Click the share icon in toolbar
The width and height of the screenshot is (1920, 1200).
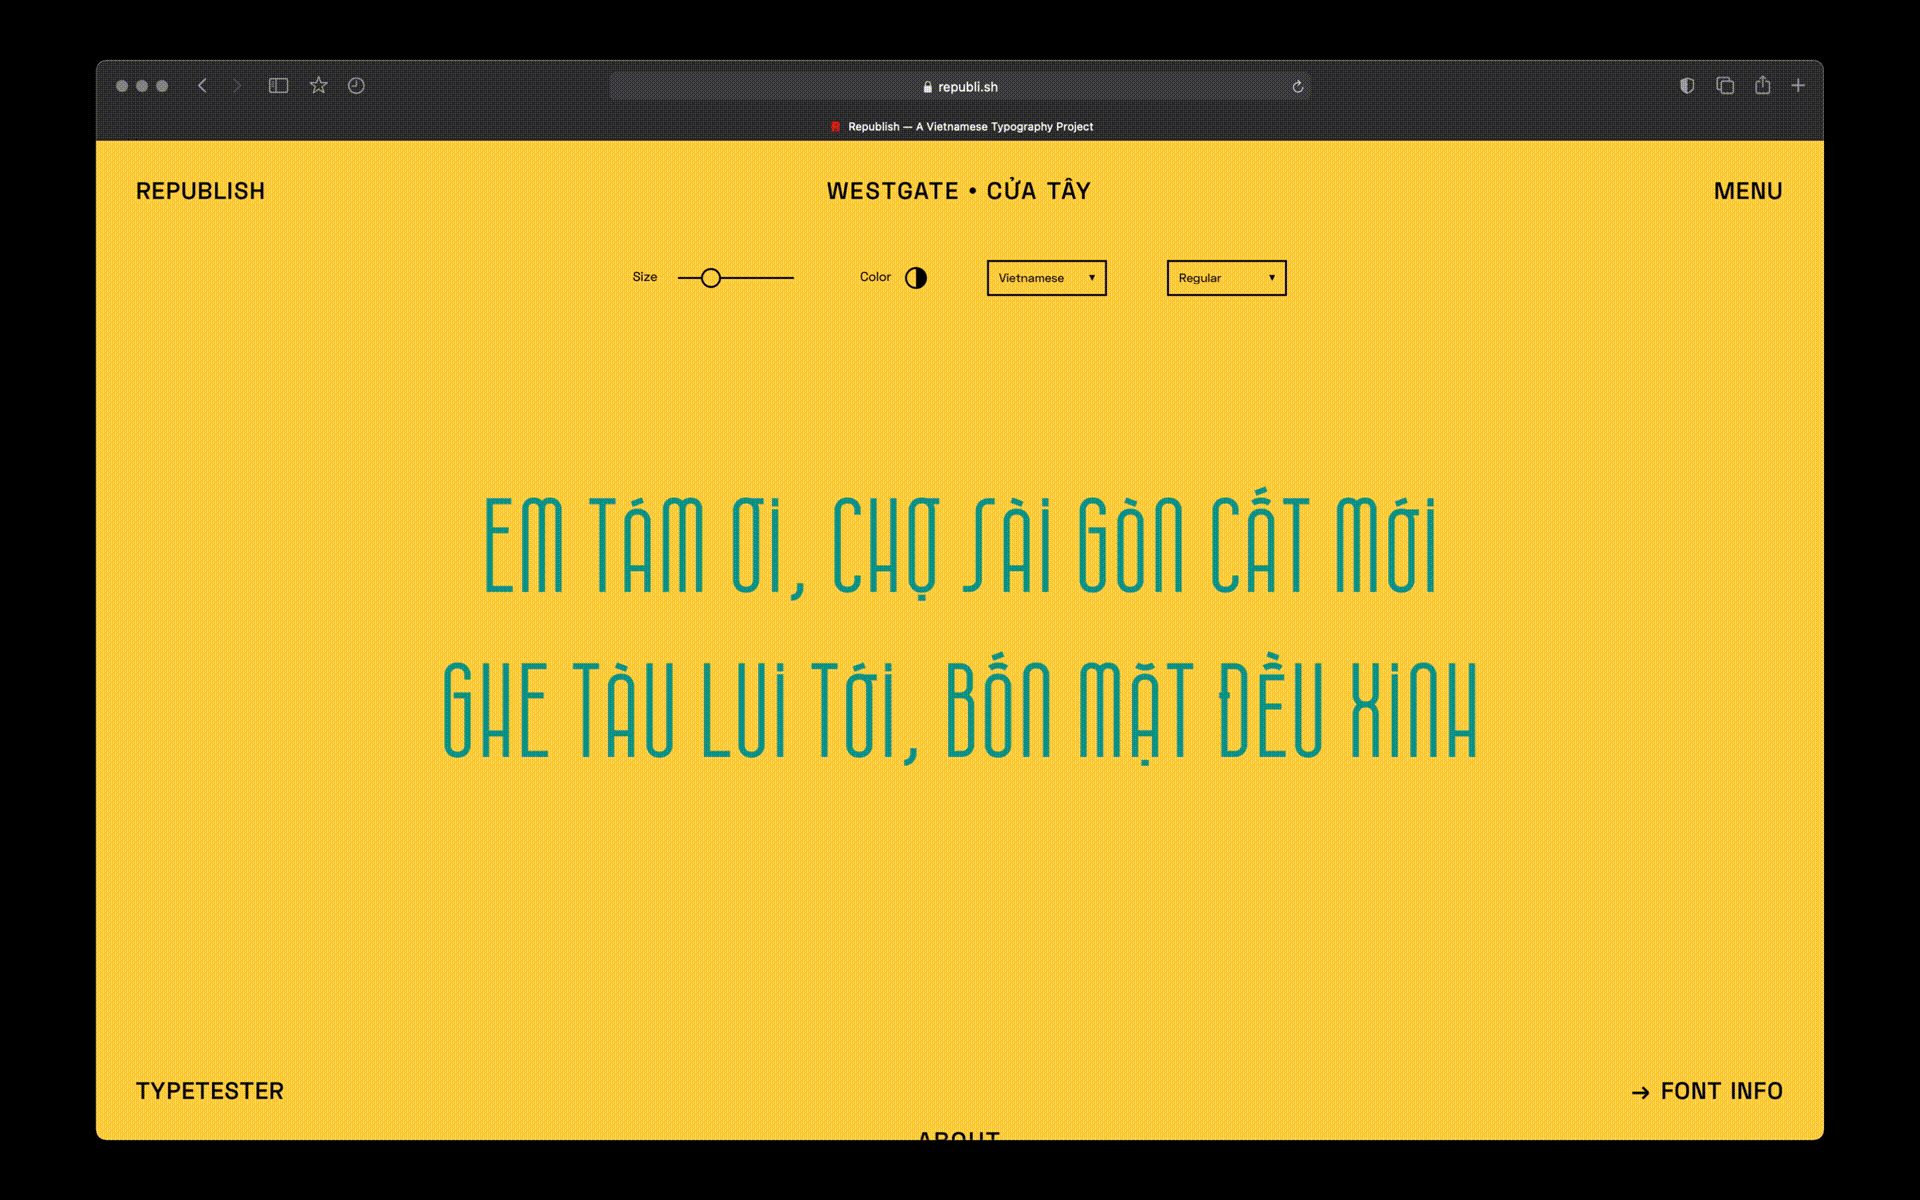tap(1762, 86)
